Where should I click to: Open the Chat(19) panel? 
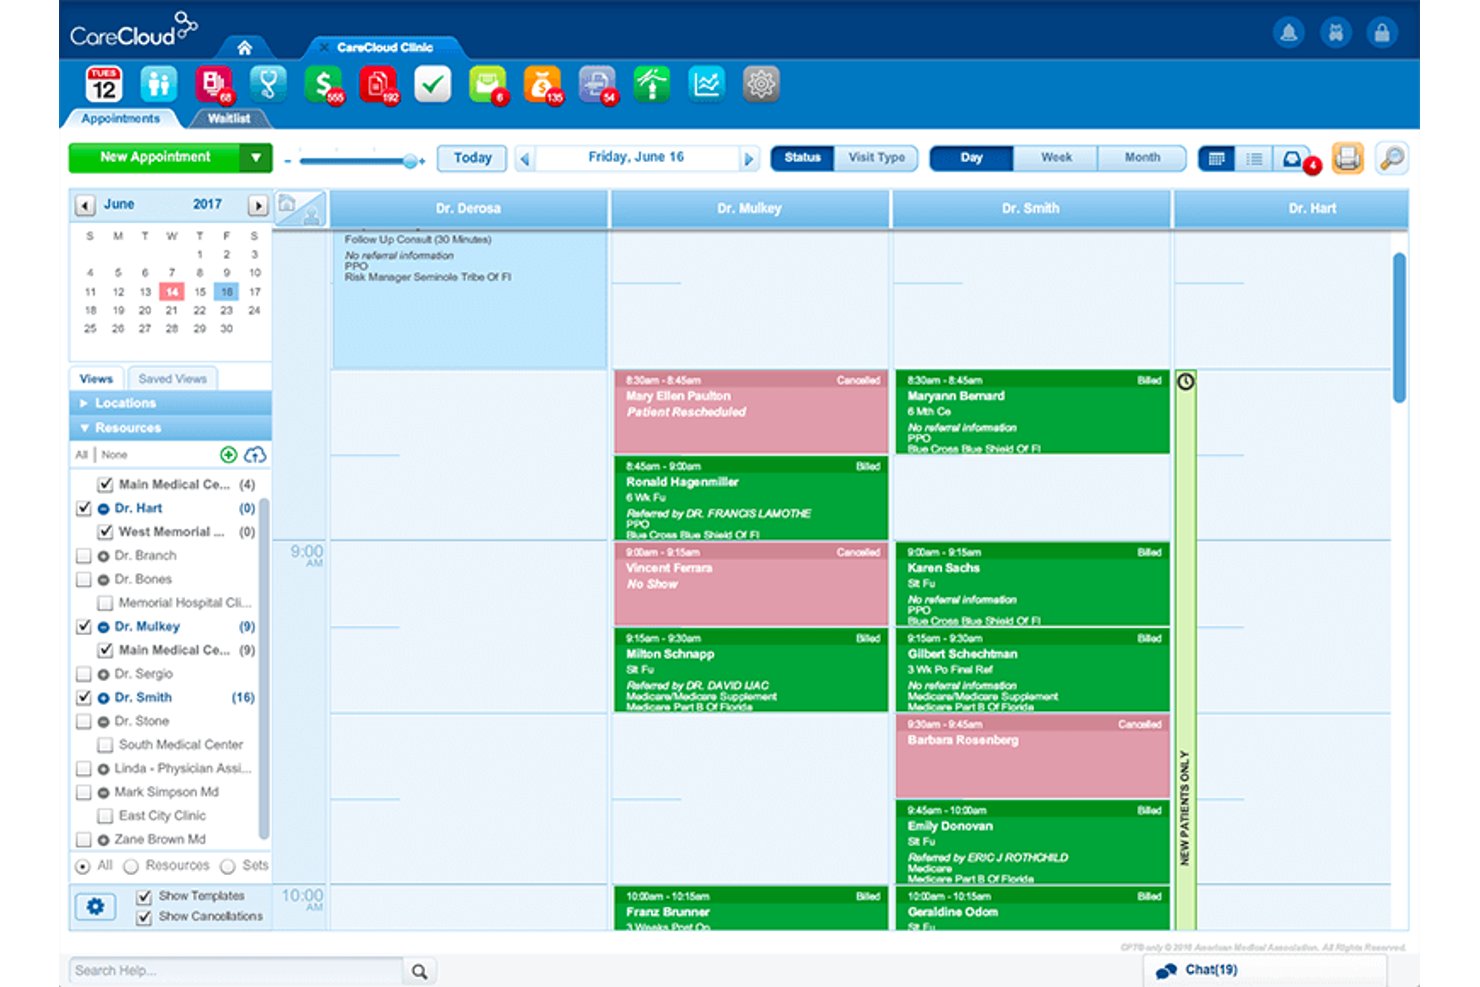[1264, 970]
